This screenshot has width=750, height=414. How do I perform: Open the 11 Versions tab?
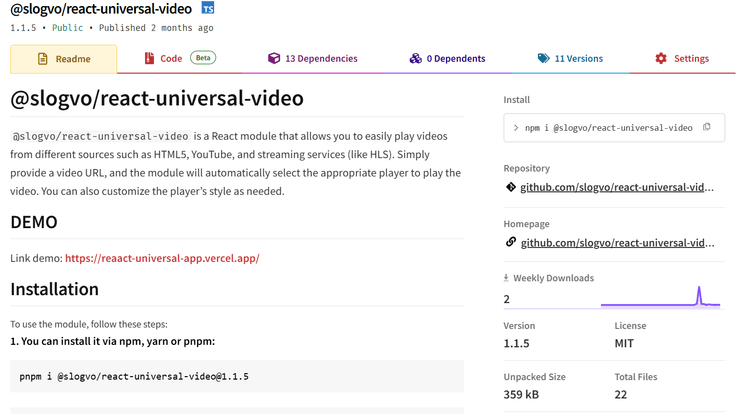coord(570,58)
